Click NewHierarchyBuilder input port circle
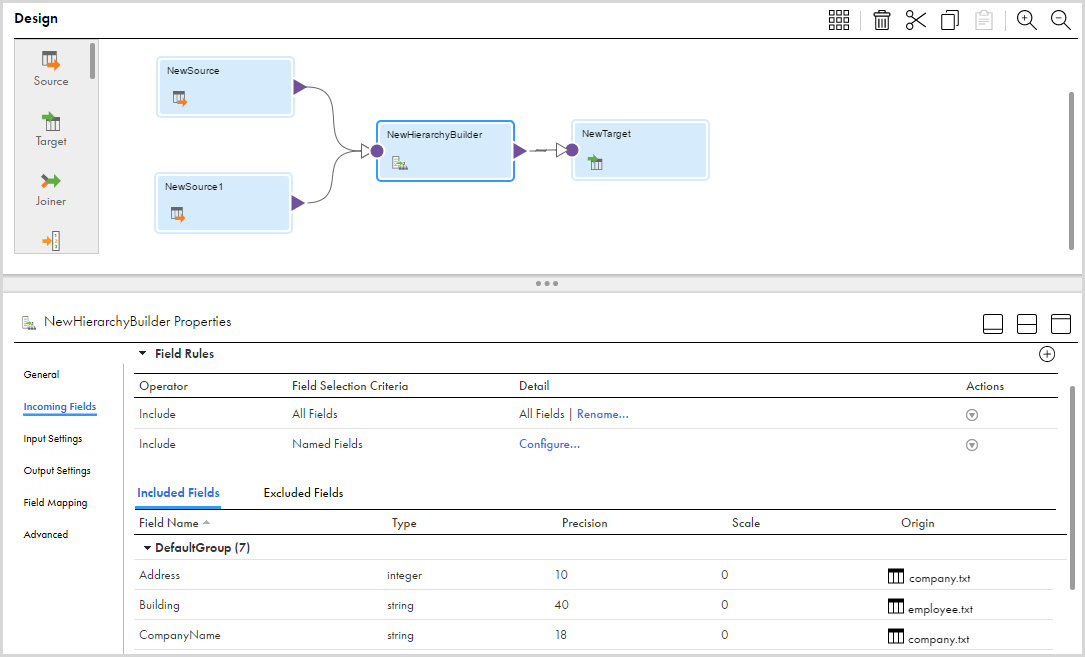Image resolution: width=1085 pixels, height=657 pixels. coord(377,151)
